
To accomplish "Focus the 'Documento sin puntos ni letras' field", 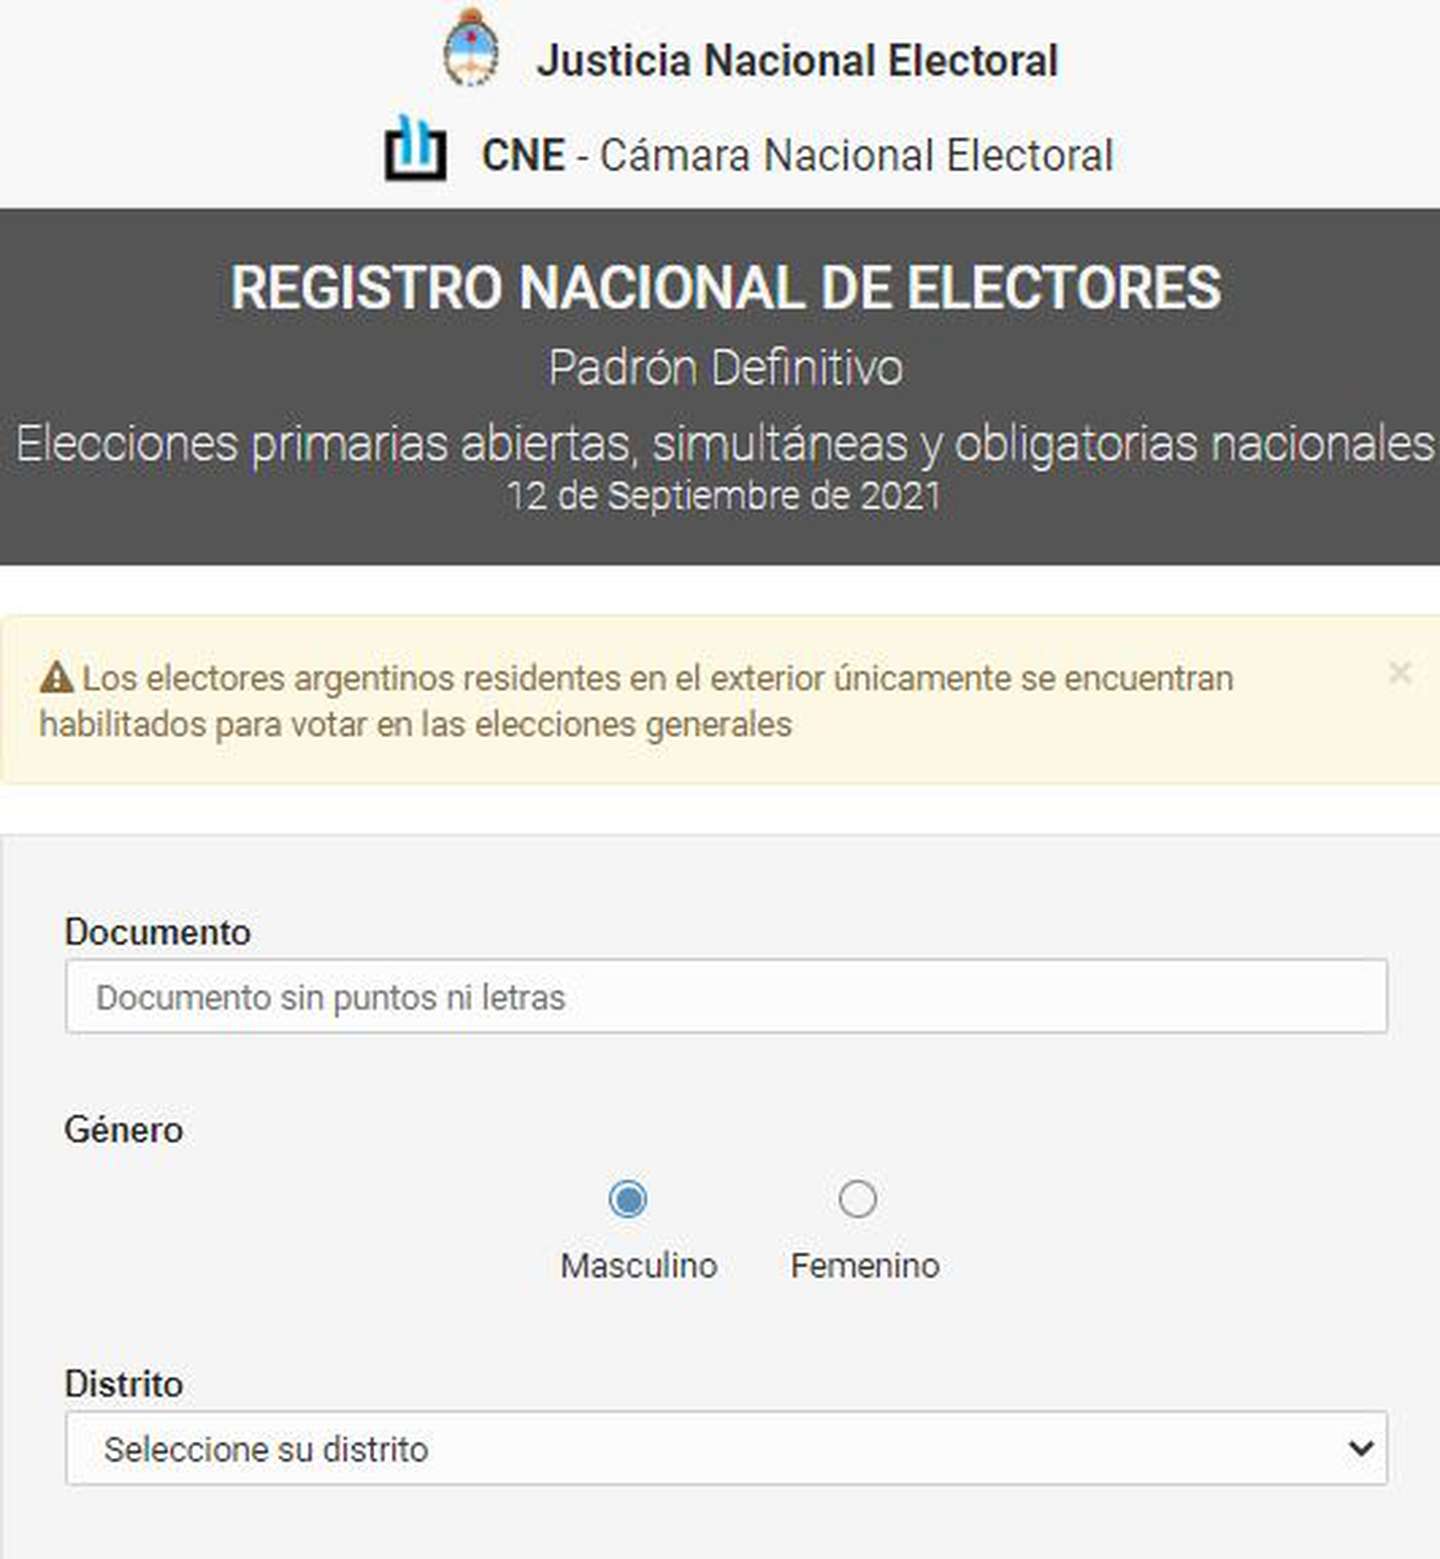I will click(x=726, y=996).
